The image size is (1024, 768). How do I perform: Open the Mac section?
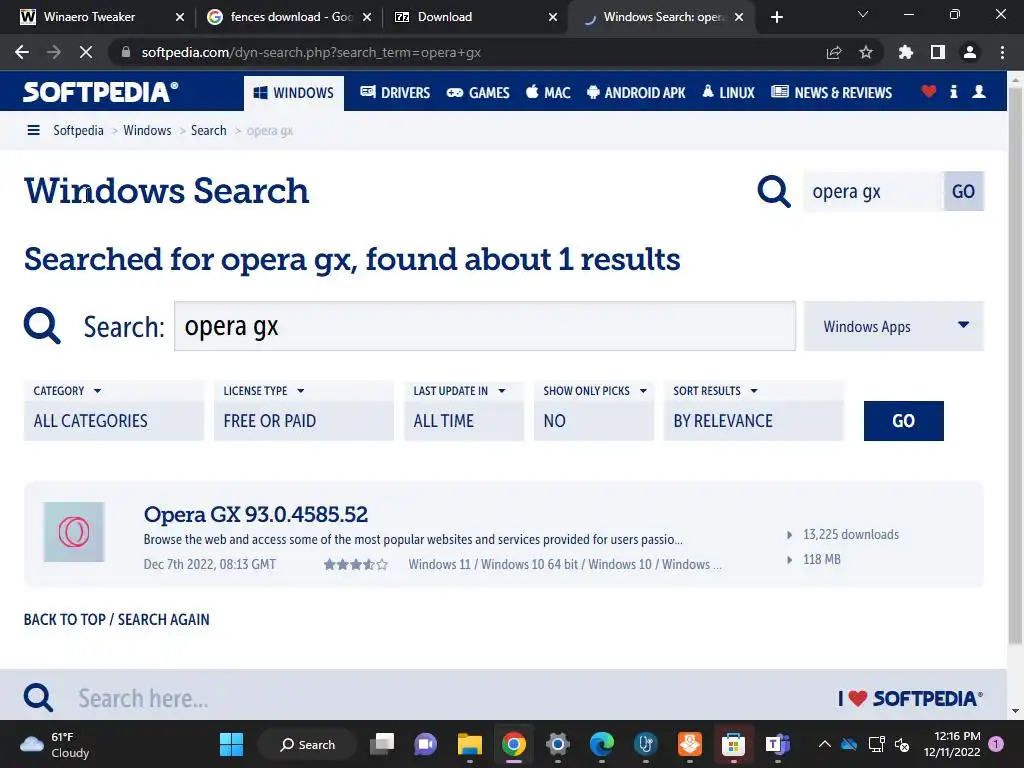coord(549,93)
